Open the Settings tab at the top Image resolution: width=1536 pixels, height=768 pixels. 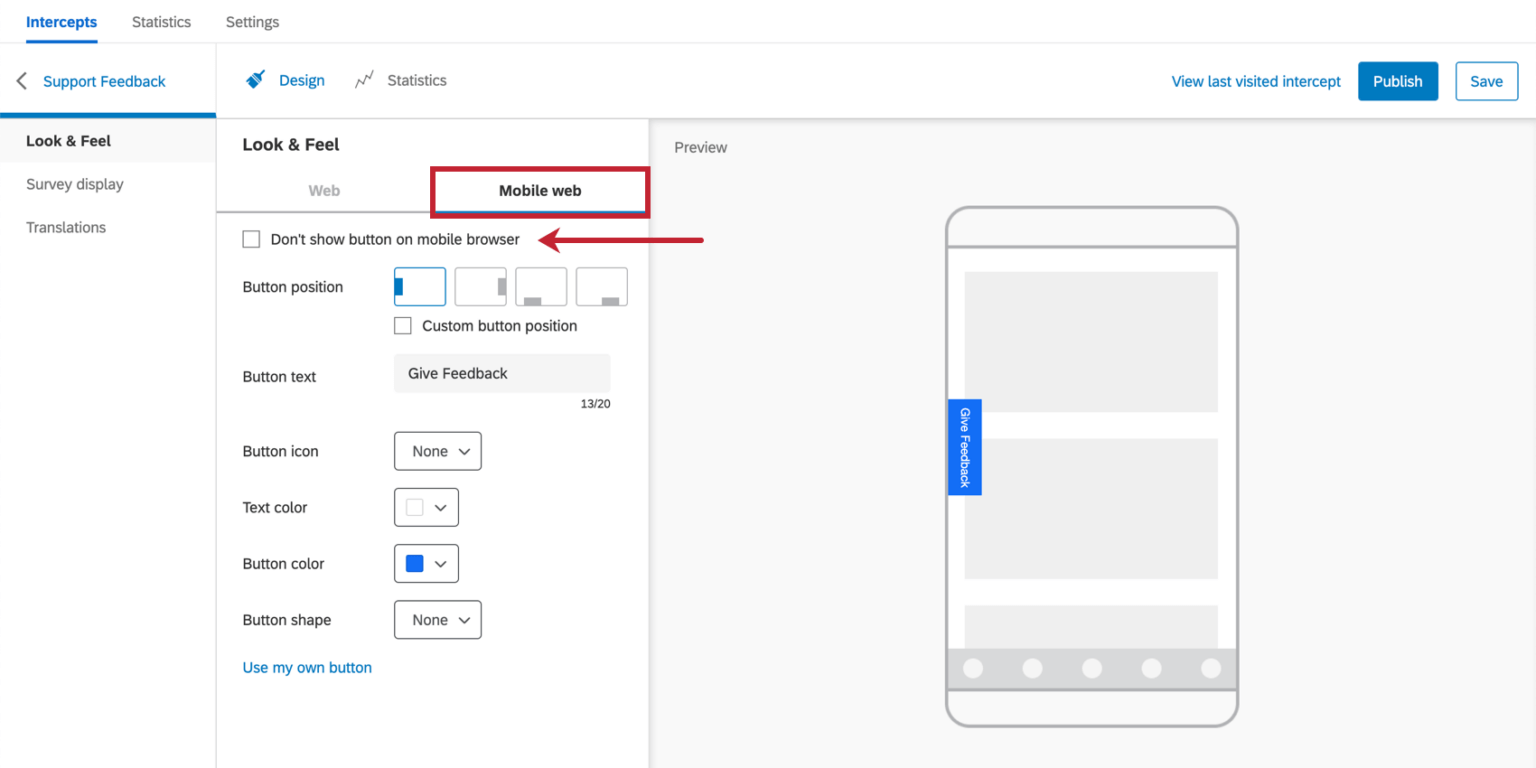click(x=251, y=21)
